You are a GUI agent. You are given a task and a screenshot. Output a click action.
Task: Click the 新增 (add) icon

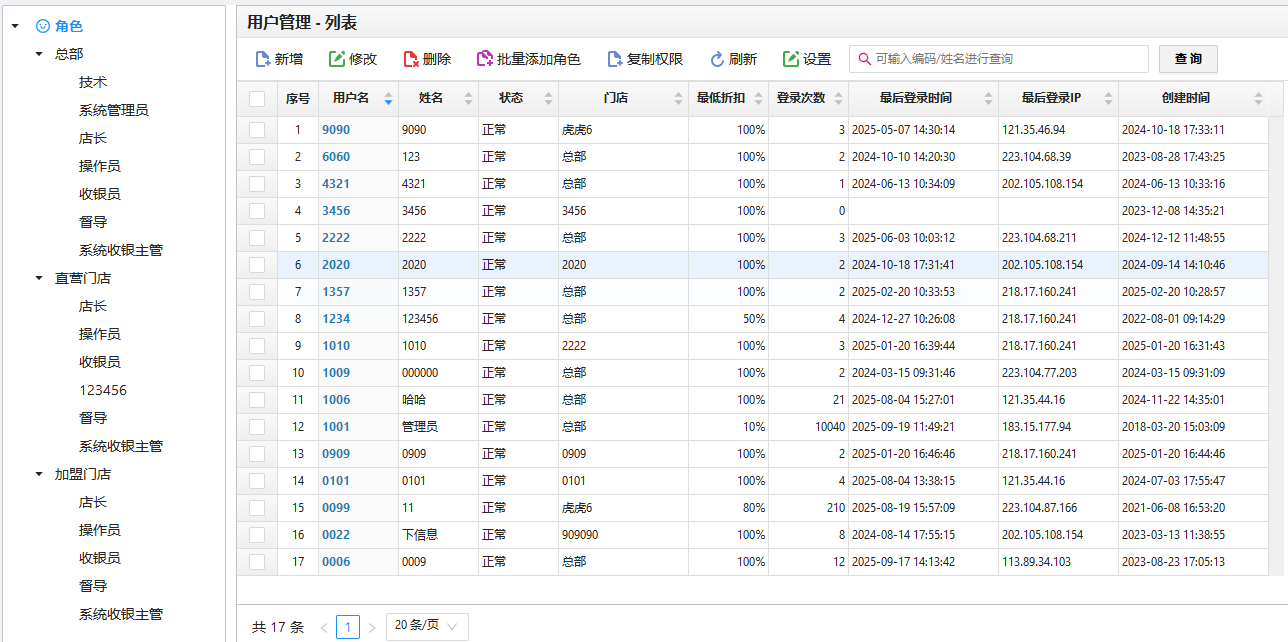[x=263, y=59]
